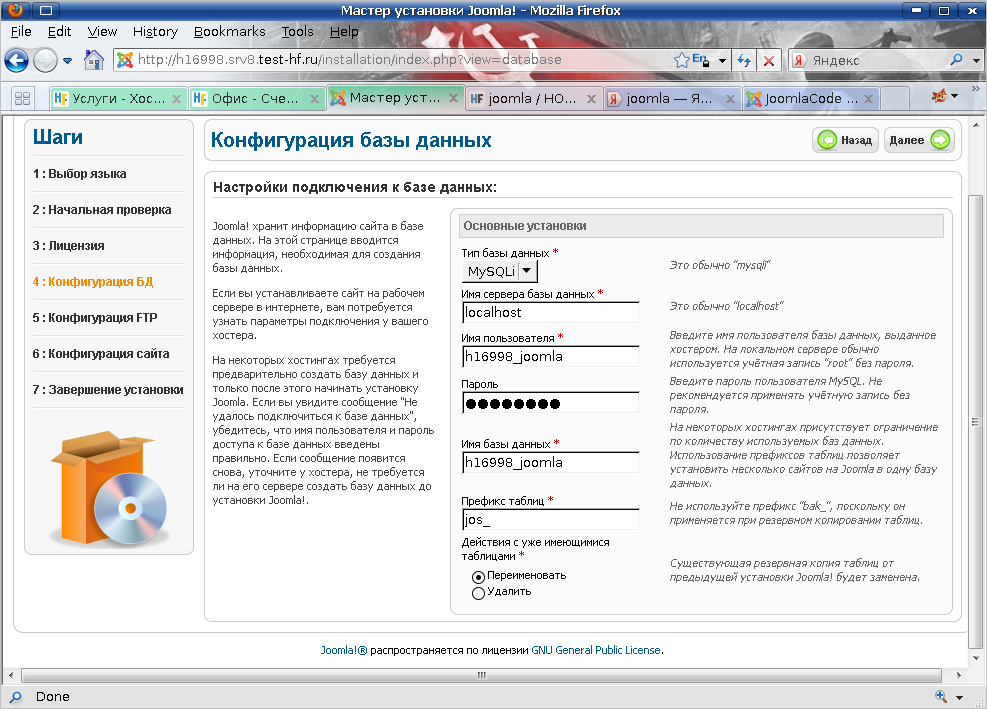Click the green arrow on the Далее button
The image size is (987, 709).
pyautogui.click(x=940, y=140)
